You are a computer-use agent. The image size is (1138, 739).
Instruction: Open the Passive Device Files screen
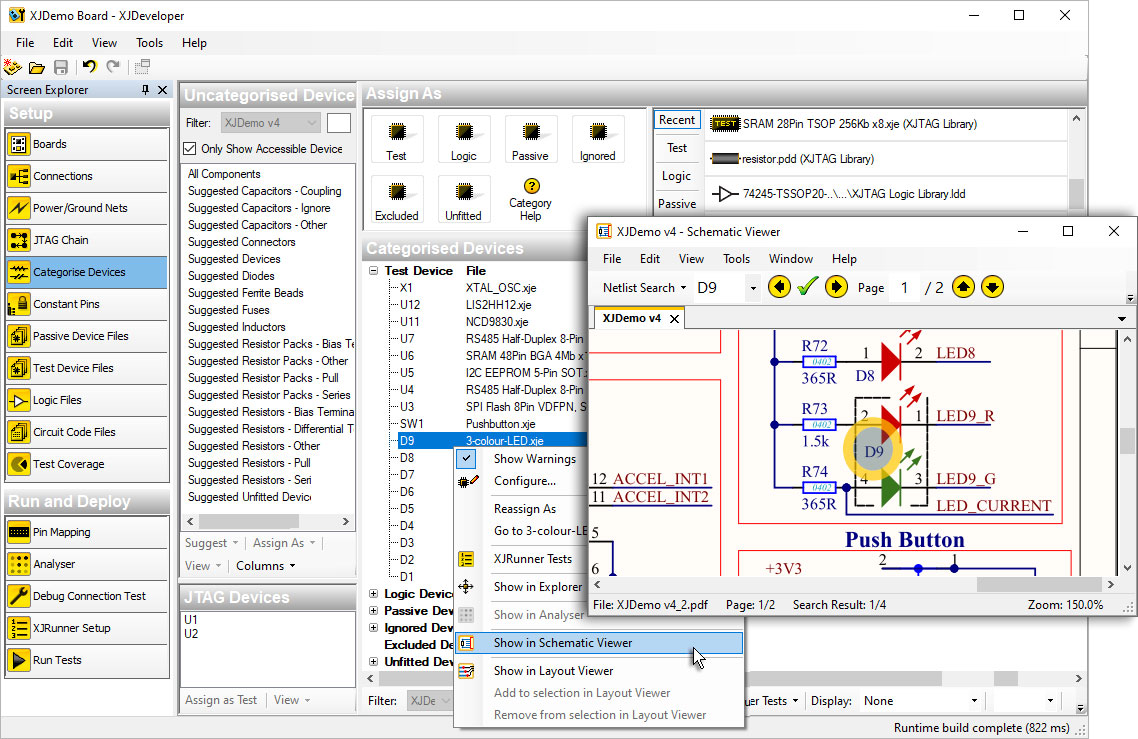point(87,335)
